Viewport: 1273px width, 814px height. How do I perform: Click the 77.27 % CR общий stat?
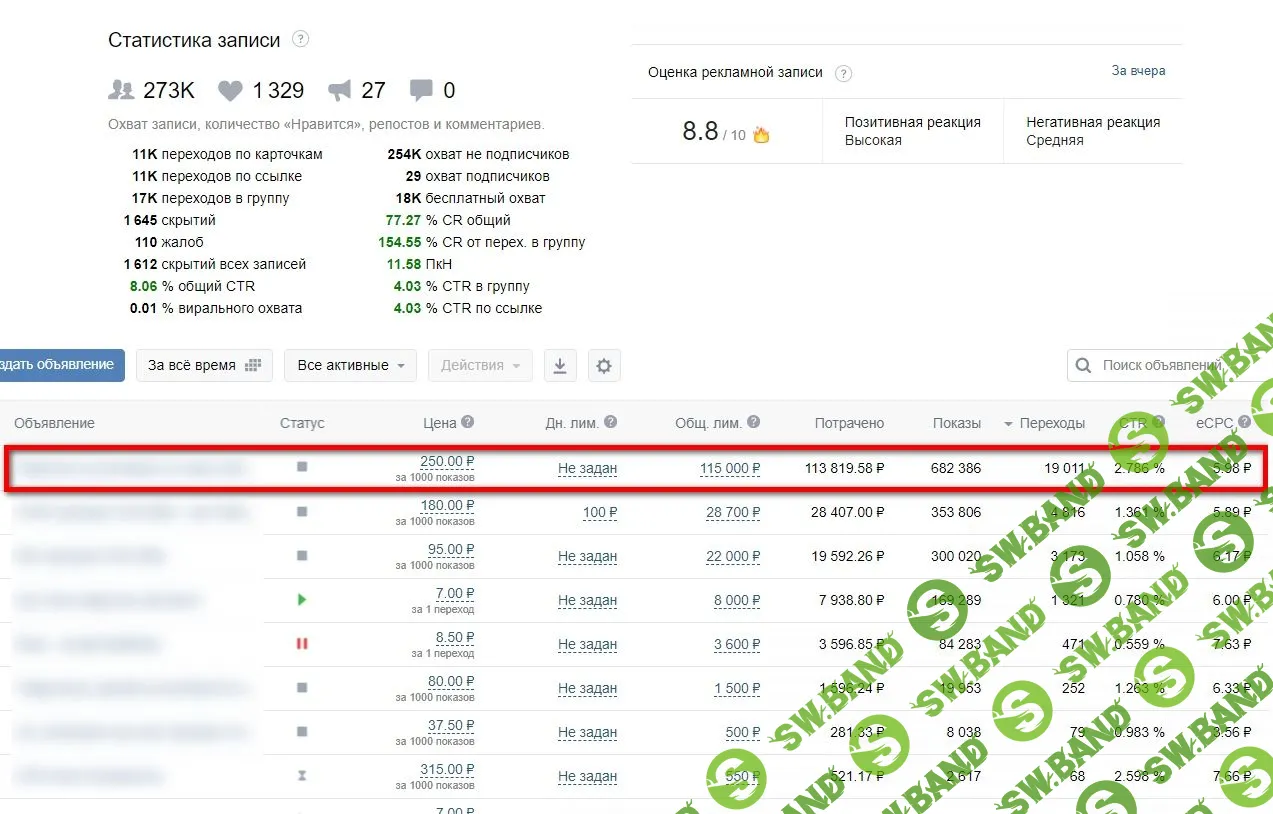coord(448,220)
